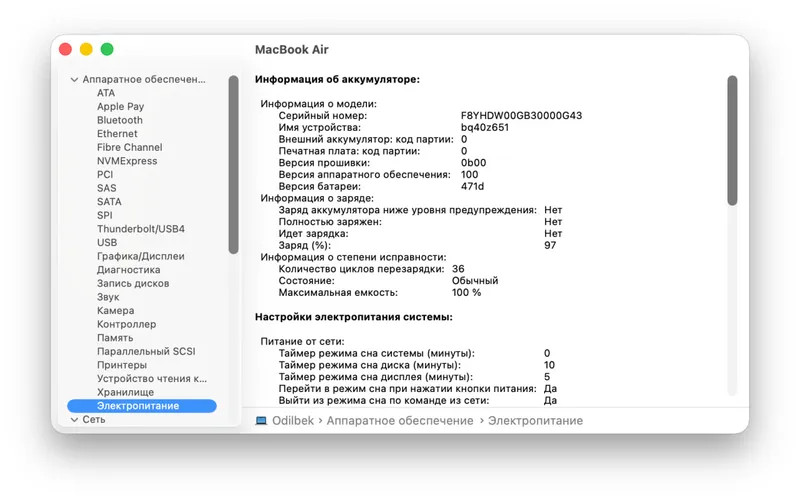Select Параллельный SCSI entry
Image resolution: width=800 pixels, height=501 pixels.
pos(146,352)
